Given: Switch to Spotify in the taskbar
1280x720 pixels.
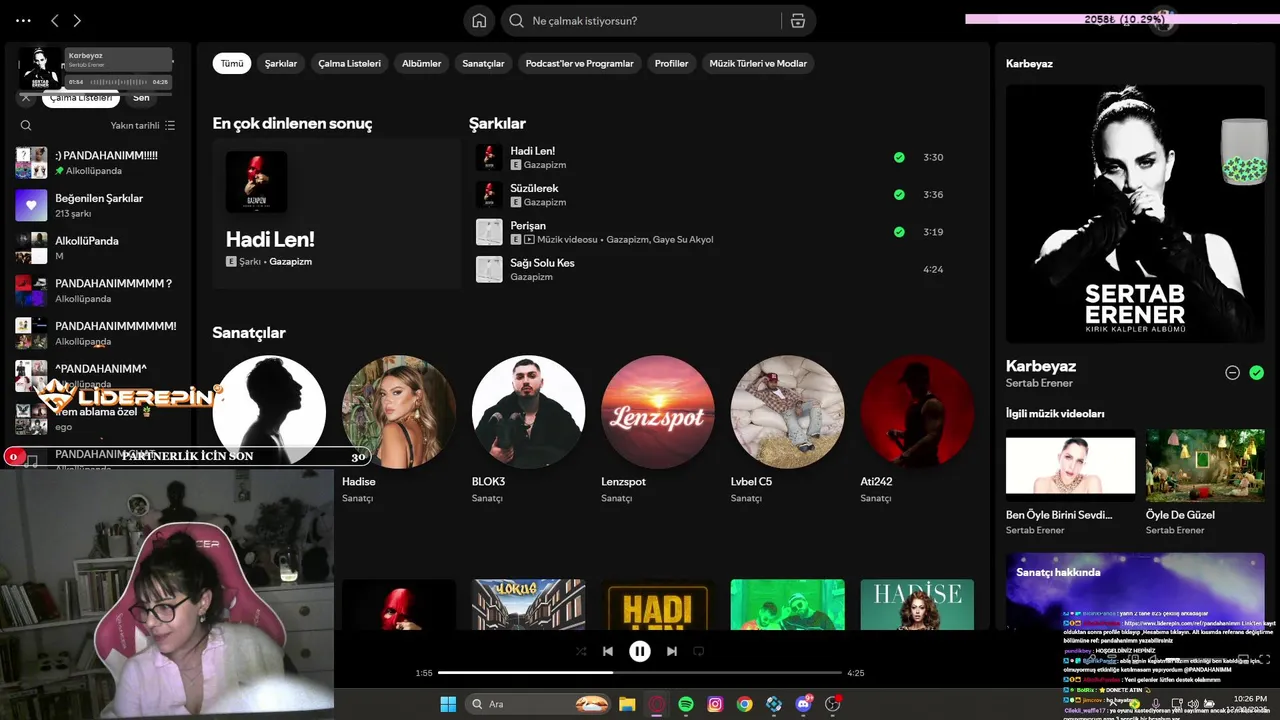Looking at the screenshot, I should pos(686,704).
